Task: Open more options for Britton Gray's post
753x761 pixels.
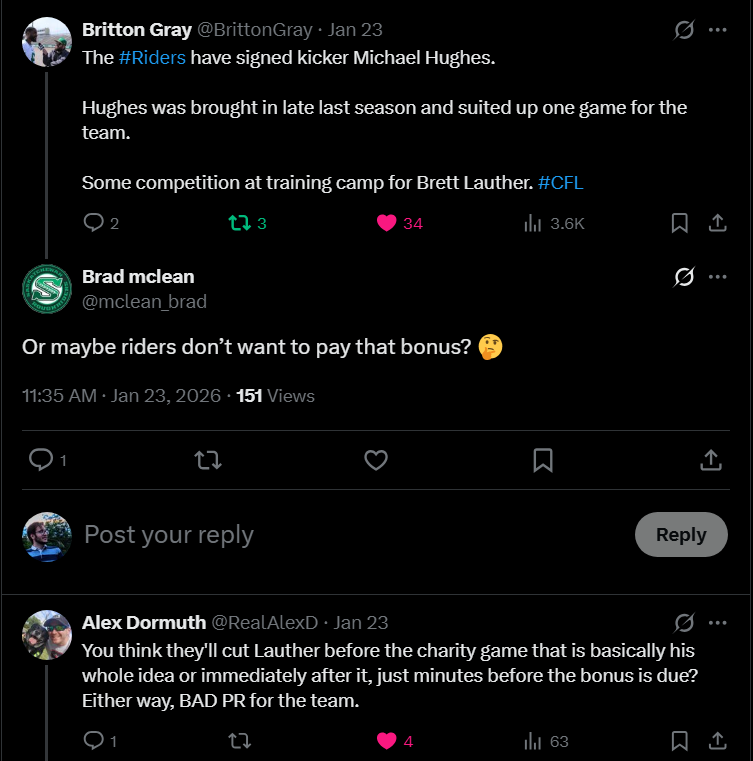Action: coord(717,30)
